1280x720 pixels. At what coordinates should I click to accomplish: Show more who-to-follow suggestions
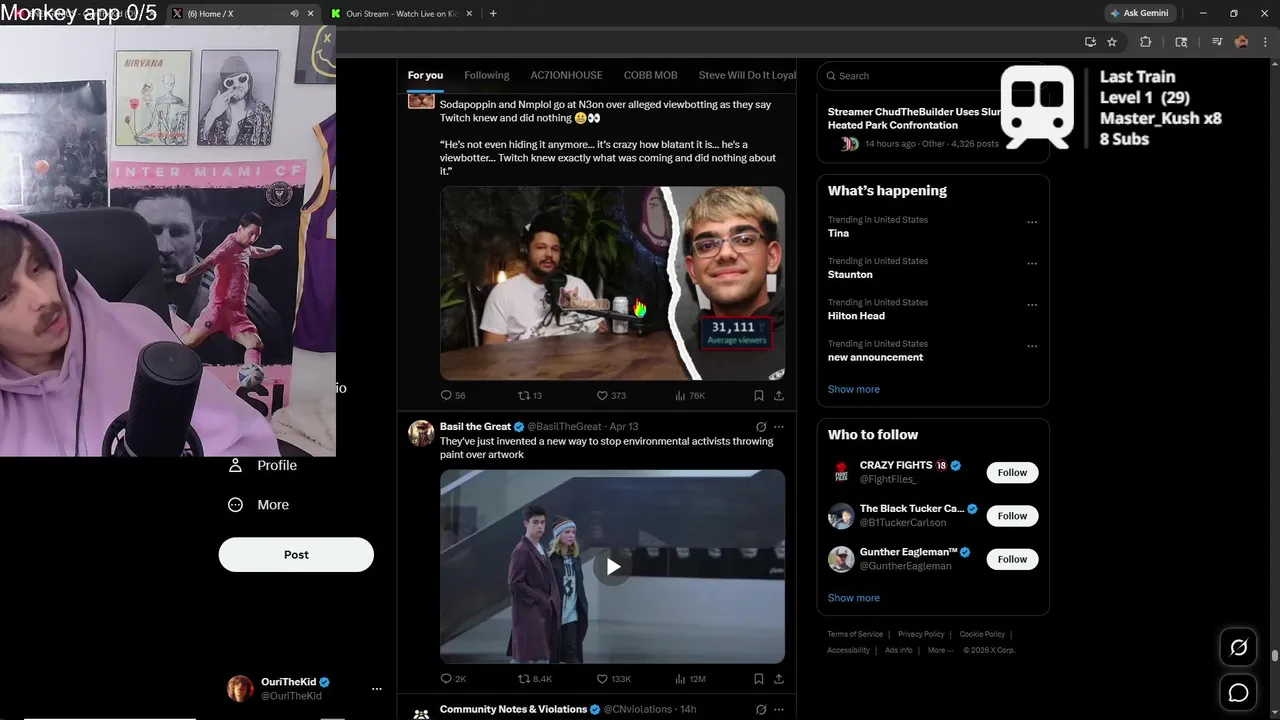coord(853,598)
